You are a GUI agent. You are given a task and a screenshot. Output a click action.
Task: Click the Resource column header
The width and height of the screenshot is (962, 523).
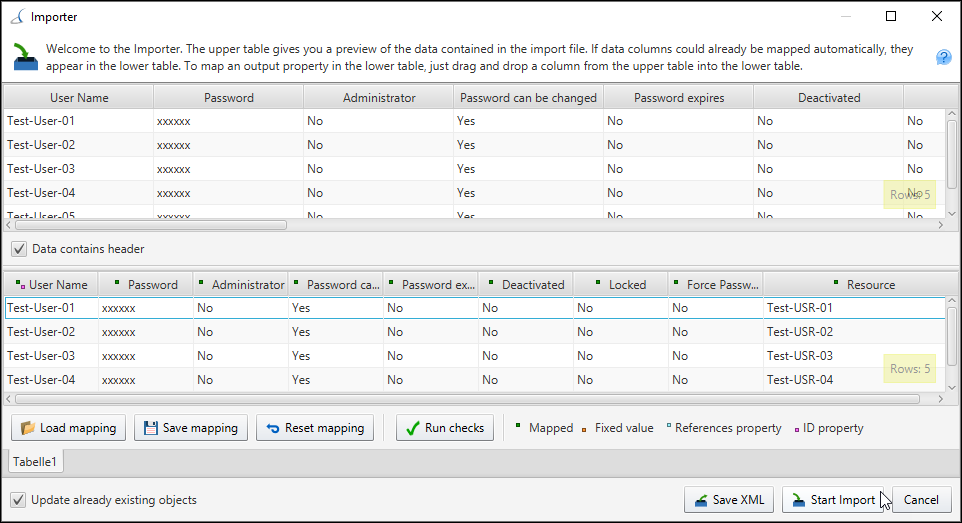pos(862,285)
